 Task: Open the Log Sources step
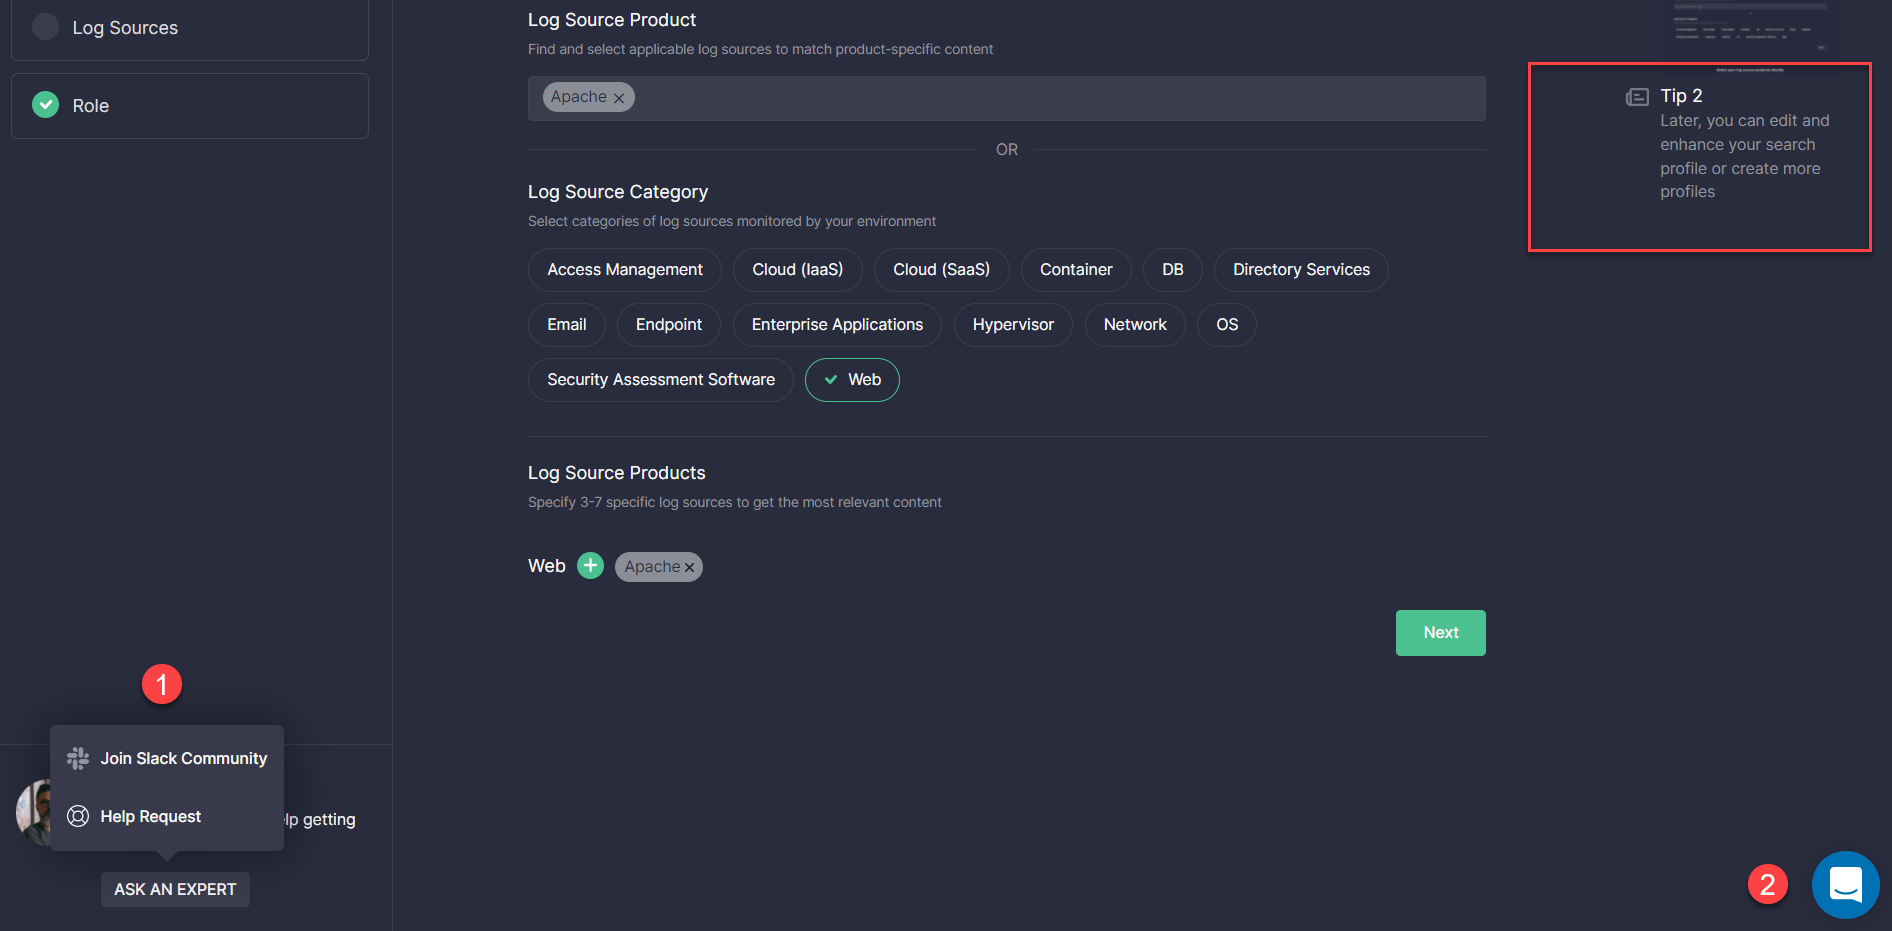(125, 28)
